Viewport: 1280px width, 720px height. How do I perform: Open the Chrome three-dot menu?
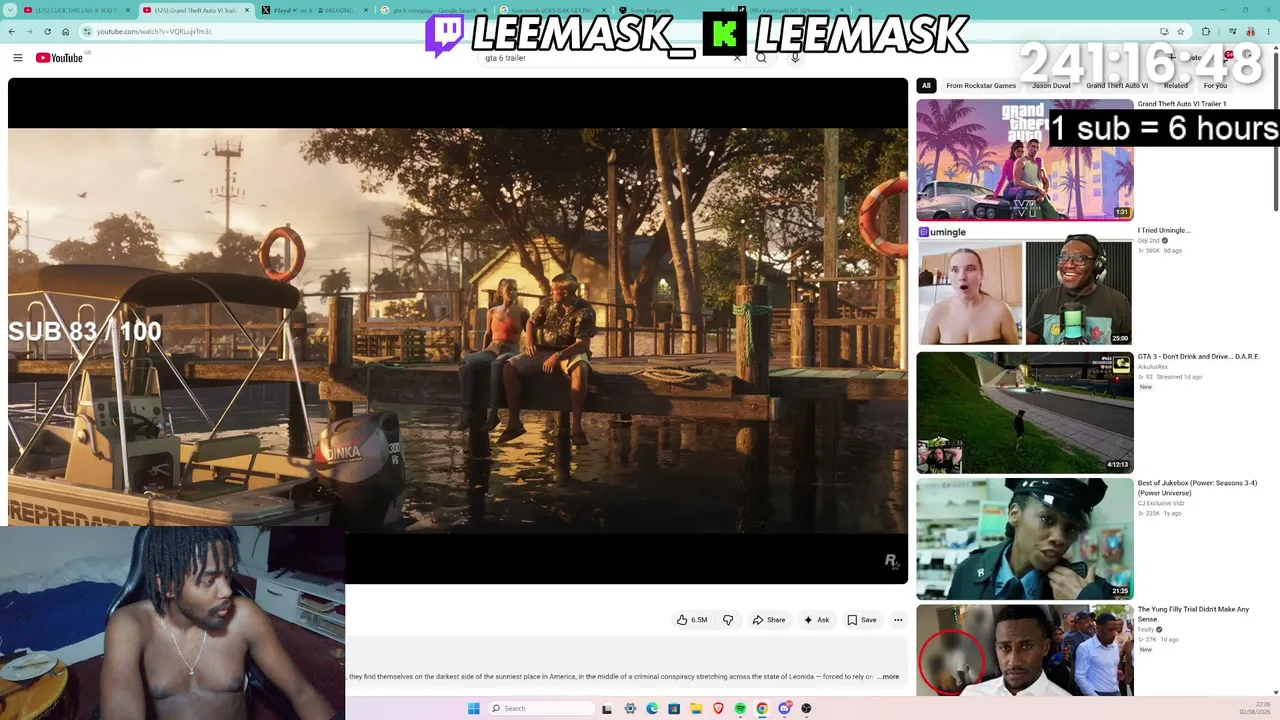point(1269,31)
